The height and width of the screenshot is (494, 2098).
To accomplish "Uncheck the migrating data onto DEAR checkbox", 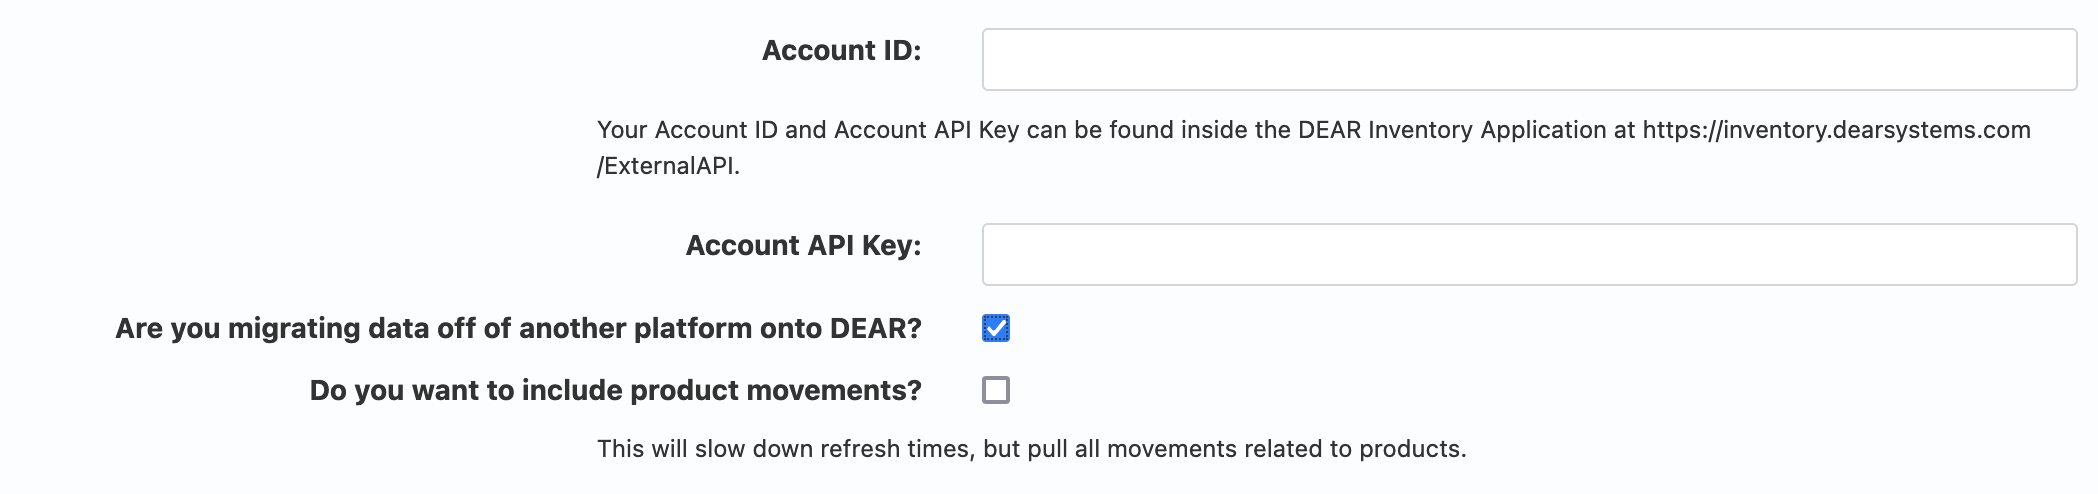I will pyautogui.click(x=996, y=328).
